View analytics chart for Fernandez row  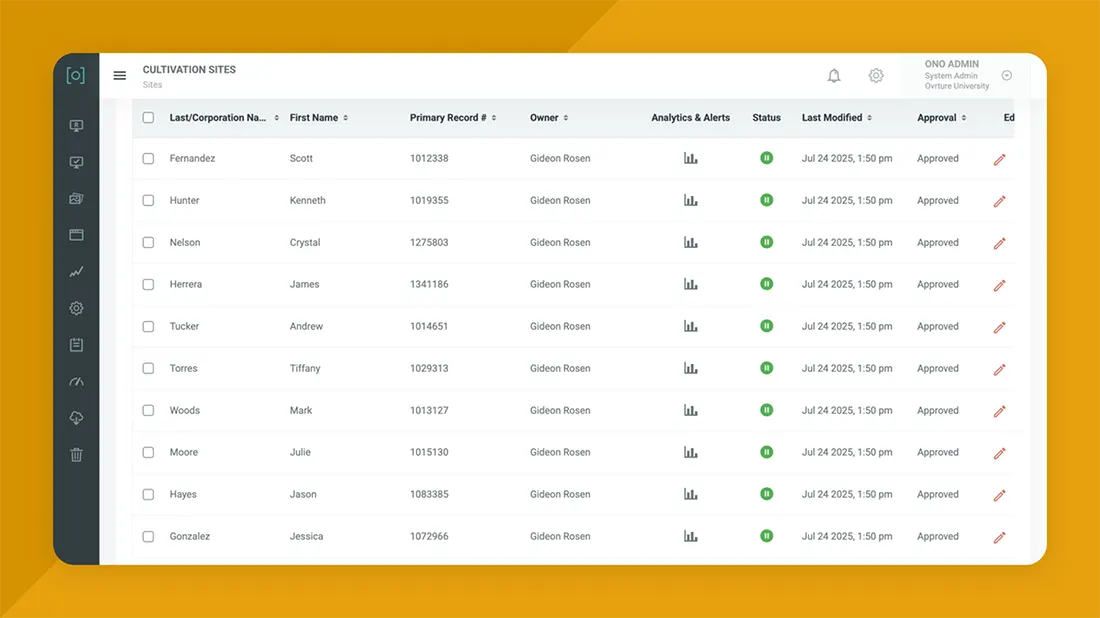(x=690, y=159)
